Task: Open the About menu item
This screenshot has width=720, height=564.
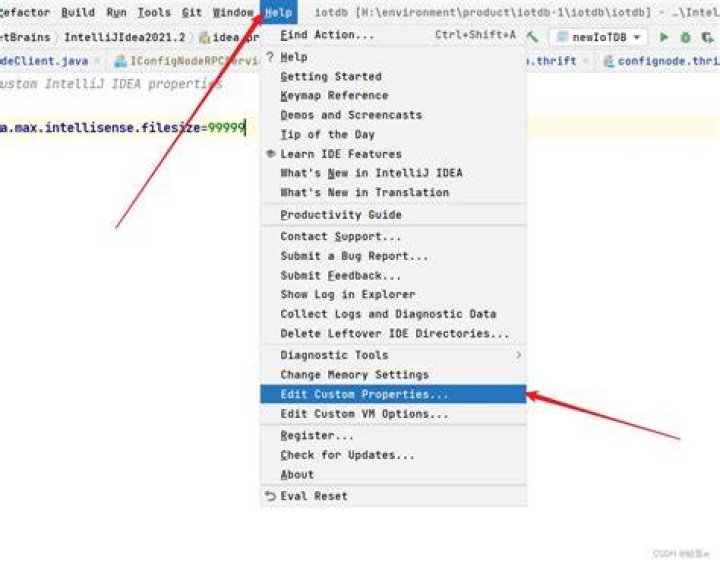Action: [x=393, y=474]
